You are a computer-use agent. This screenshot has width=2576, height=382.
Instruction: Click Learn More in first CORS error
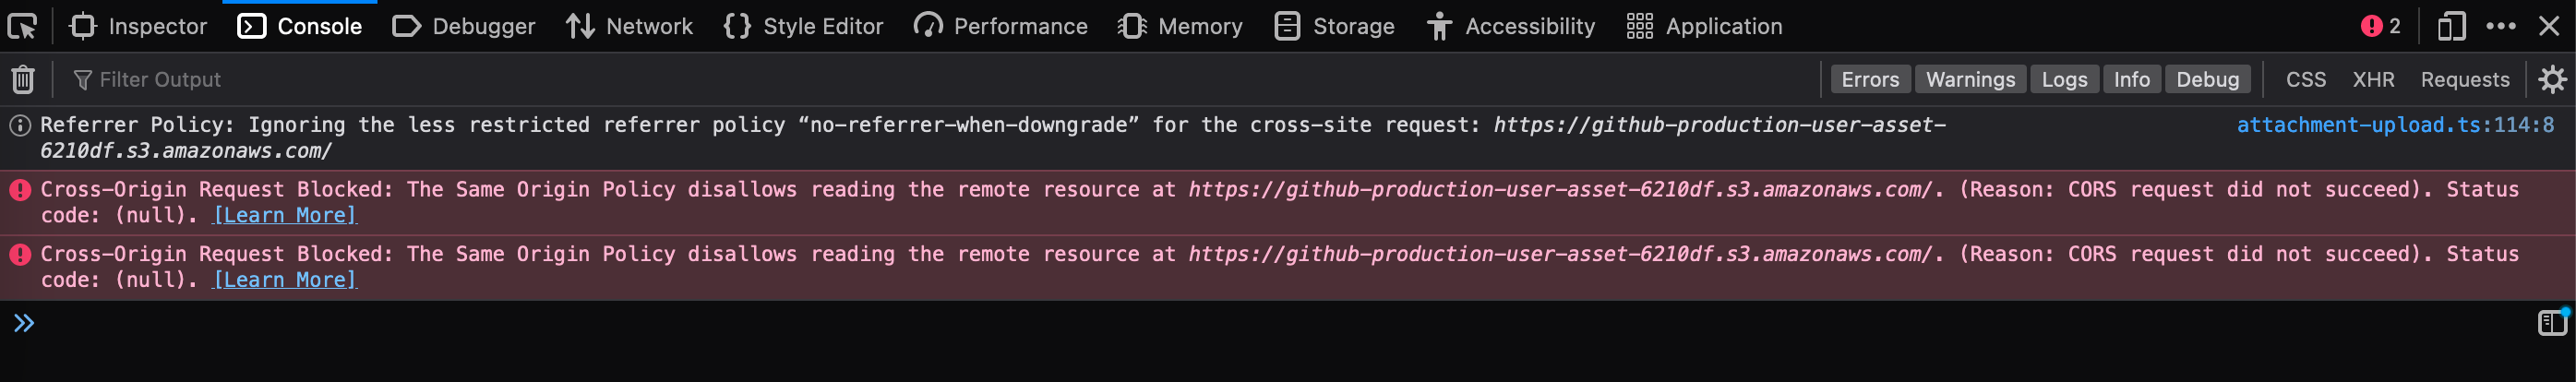click(x=285, y=215)
